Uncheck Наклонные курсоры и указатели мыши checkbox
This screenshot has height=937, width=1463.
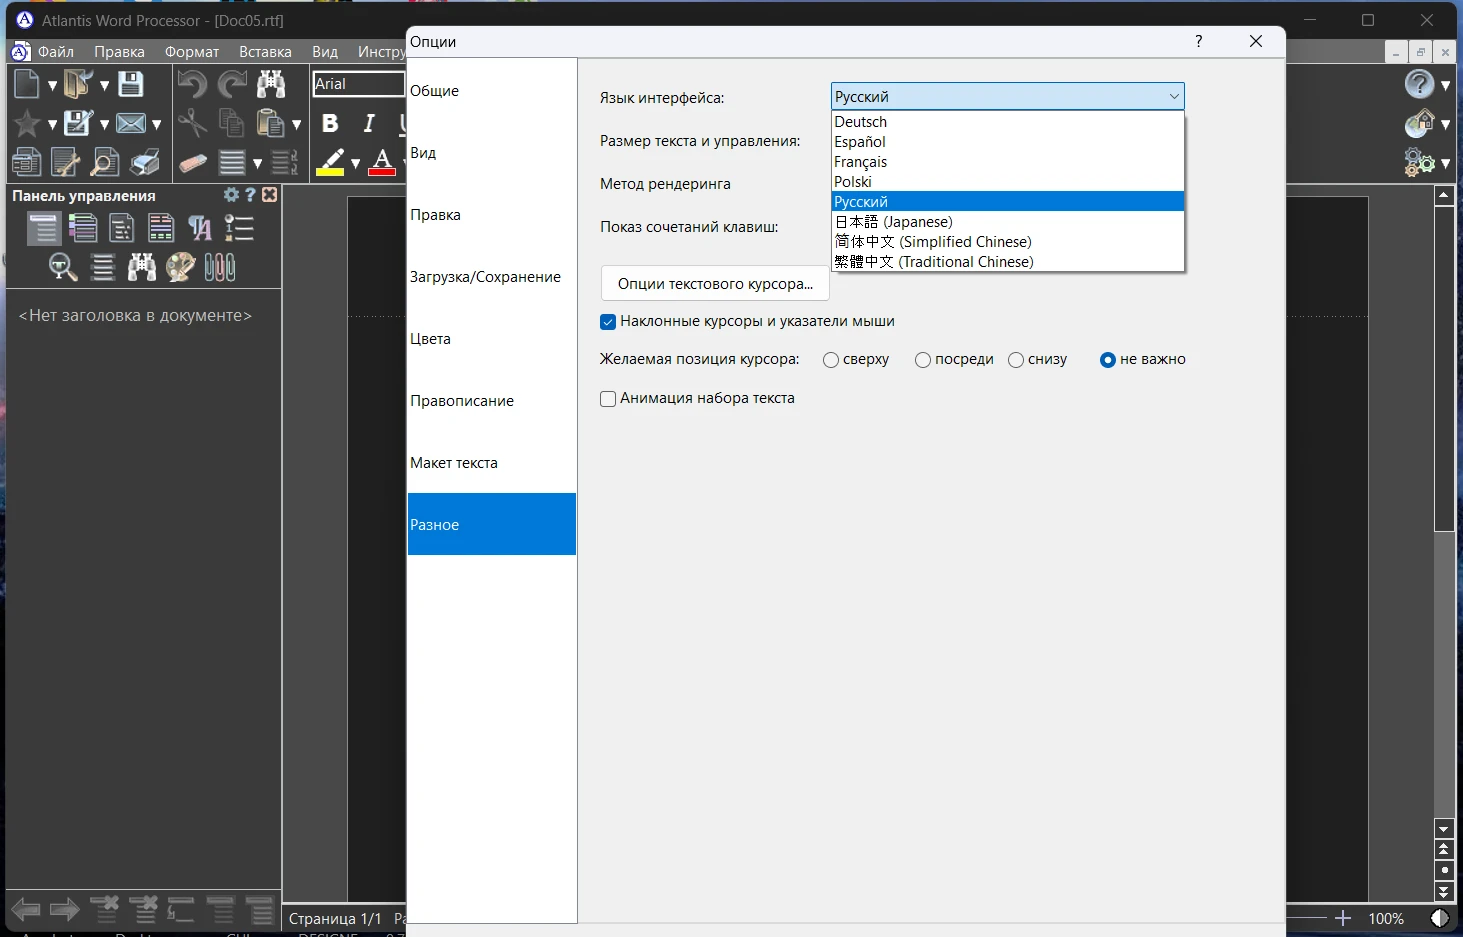pyautogui.click(x=608, y=322)
